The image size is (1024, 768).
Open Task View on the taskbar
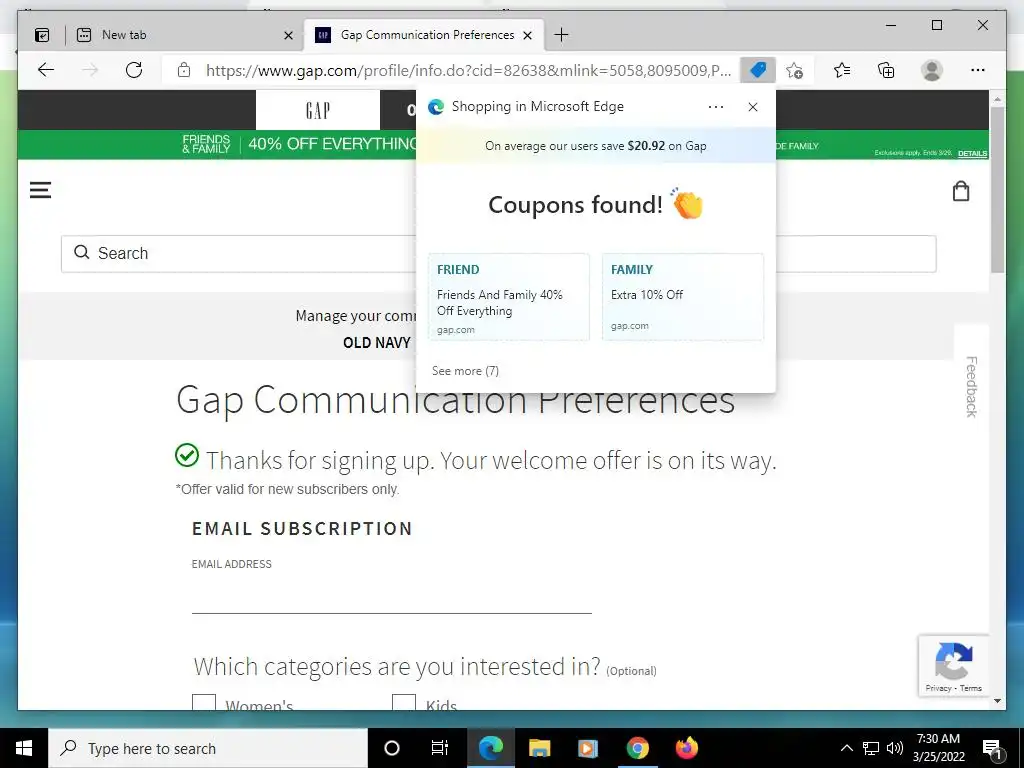tap(440, 748)
